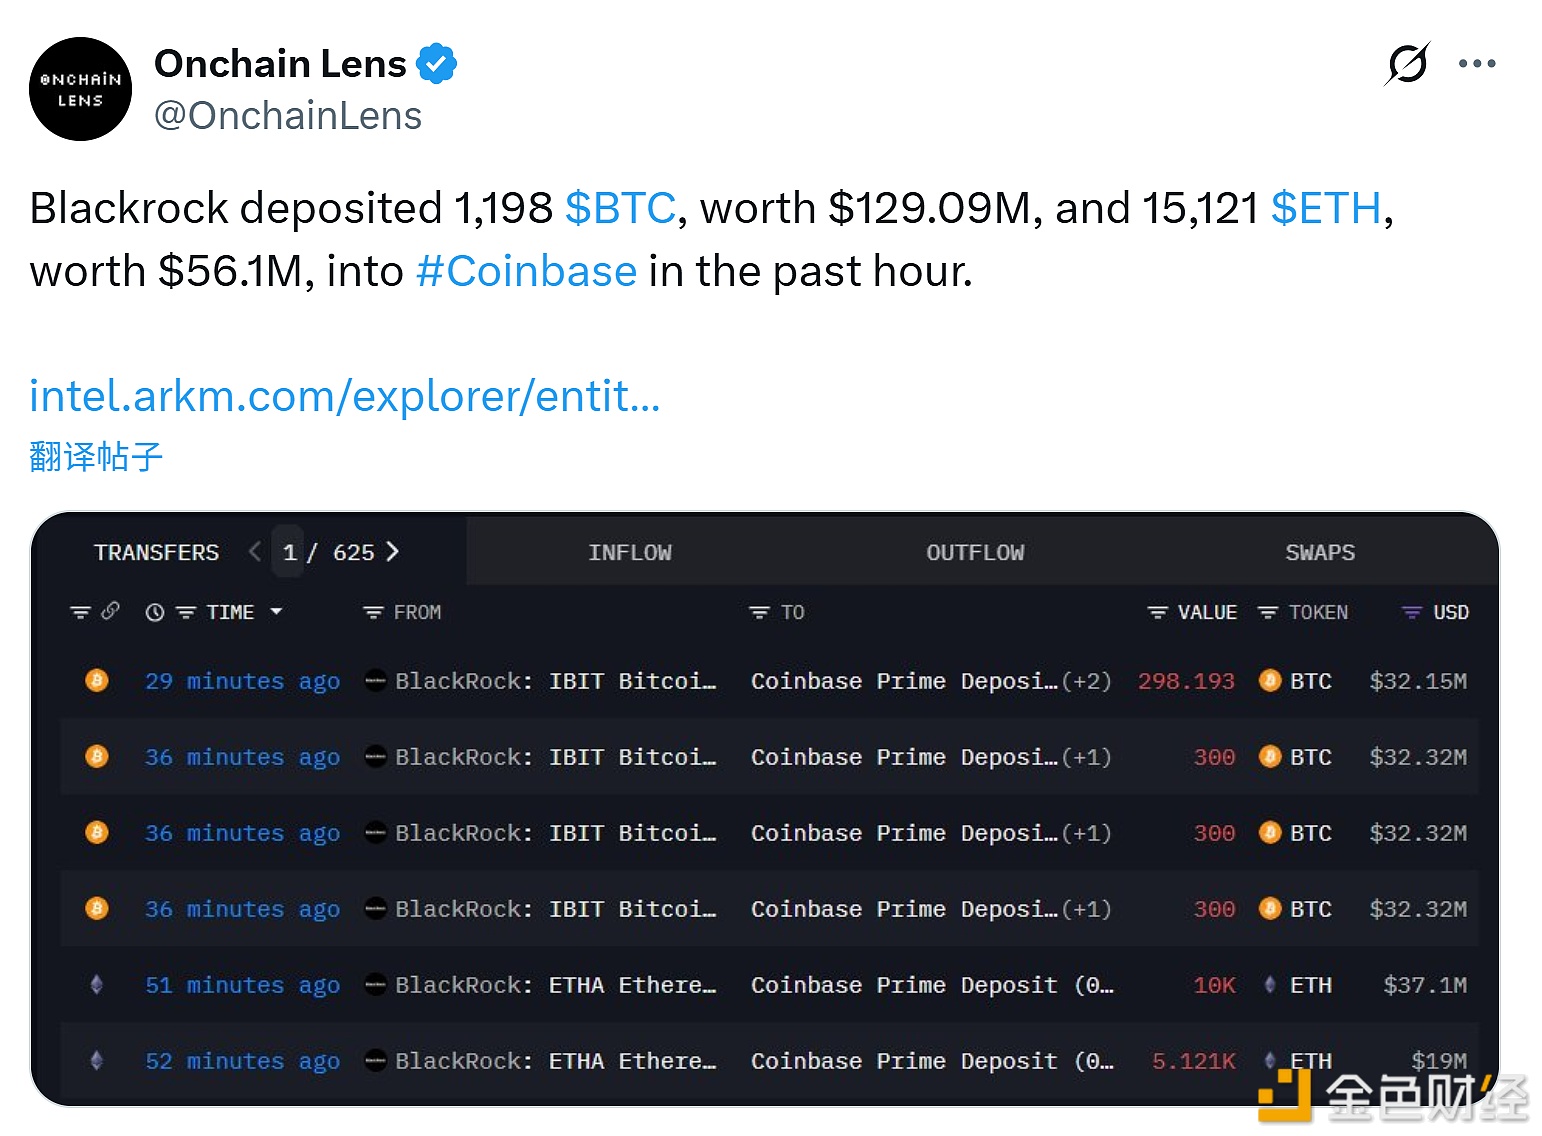The image size is (1542, 1136).
Task: Click the Onchain Lens profile avatar
Action: coord(80,89)
